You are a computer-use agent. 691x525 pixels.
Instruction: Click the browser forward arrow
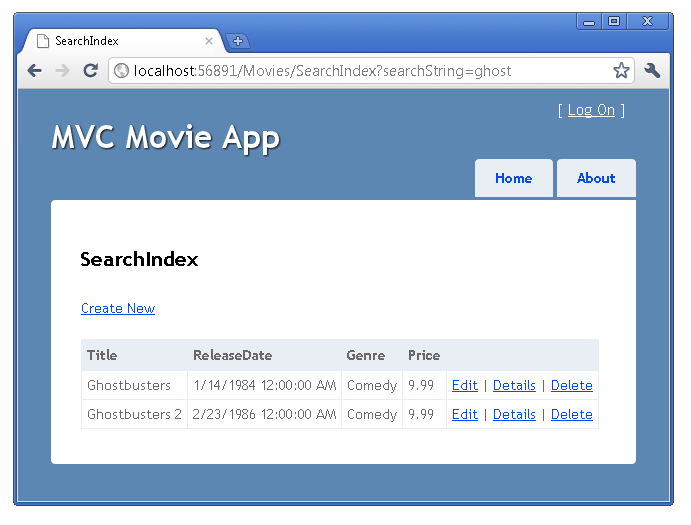point(62,71)
